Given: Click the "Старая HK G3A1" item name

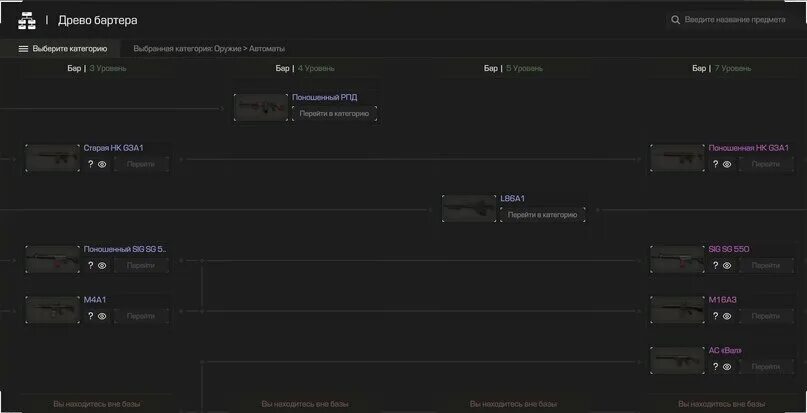Looking at the screenshot, I should pos(114,148).
